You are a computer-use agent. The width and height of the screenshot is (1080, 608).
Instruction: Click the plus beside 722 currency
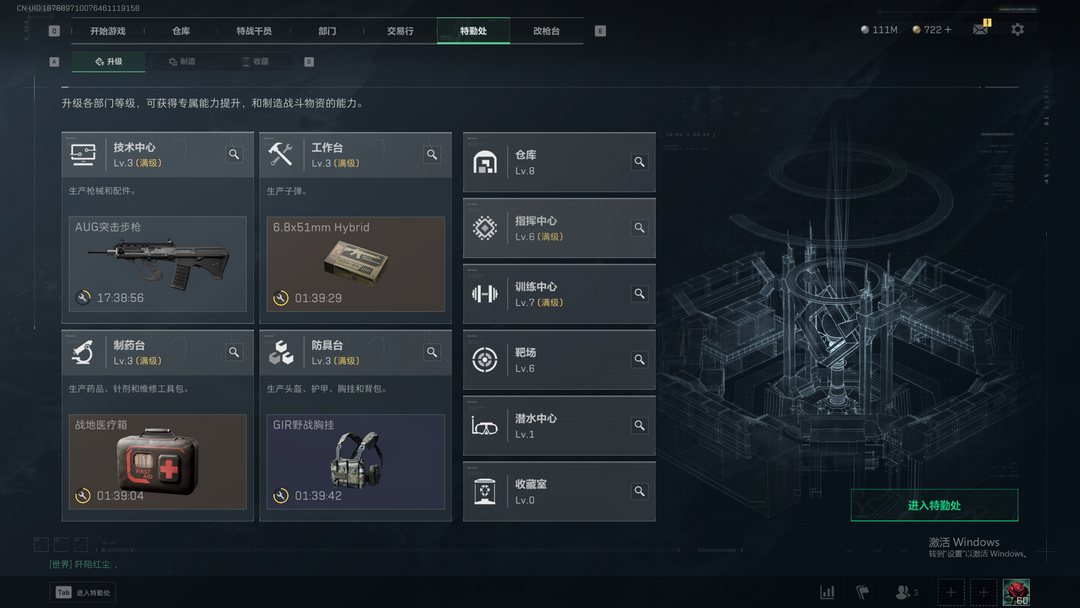[x=948, y=30]
